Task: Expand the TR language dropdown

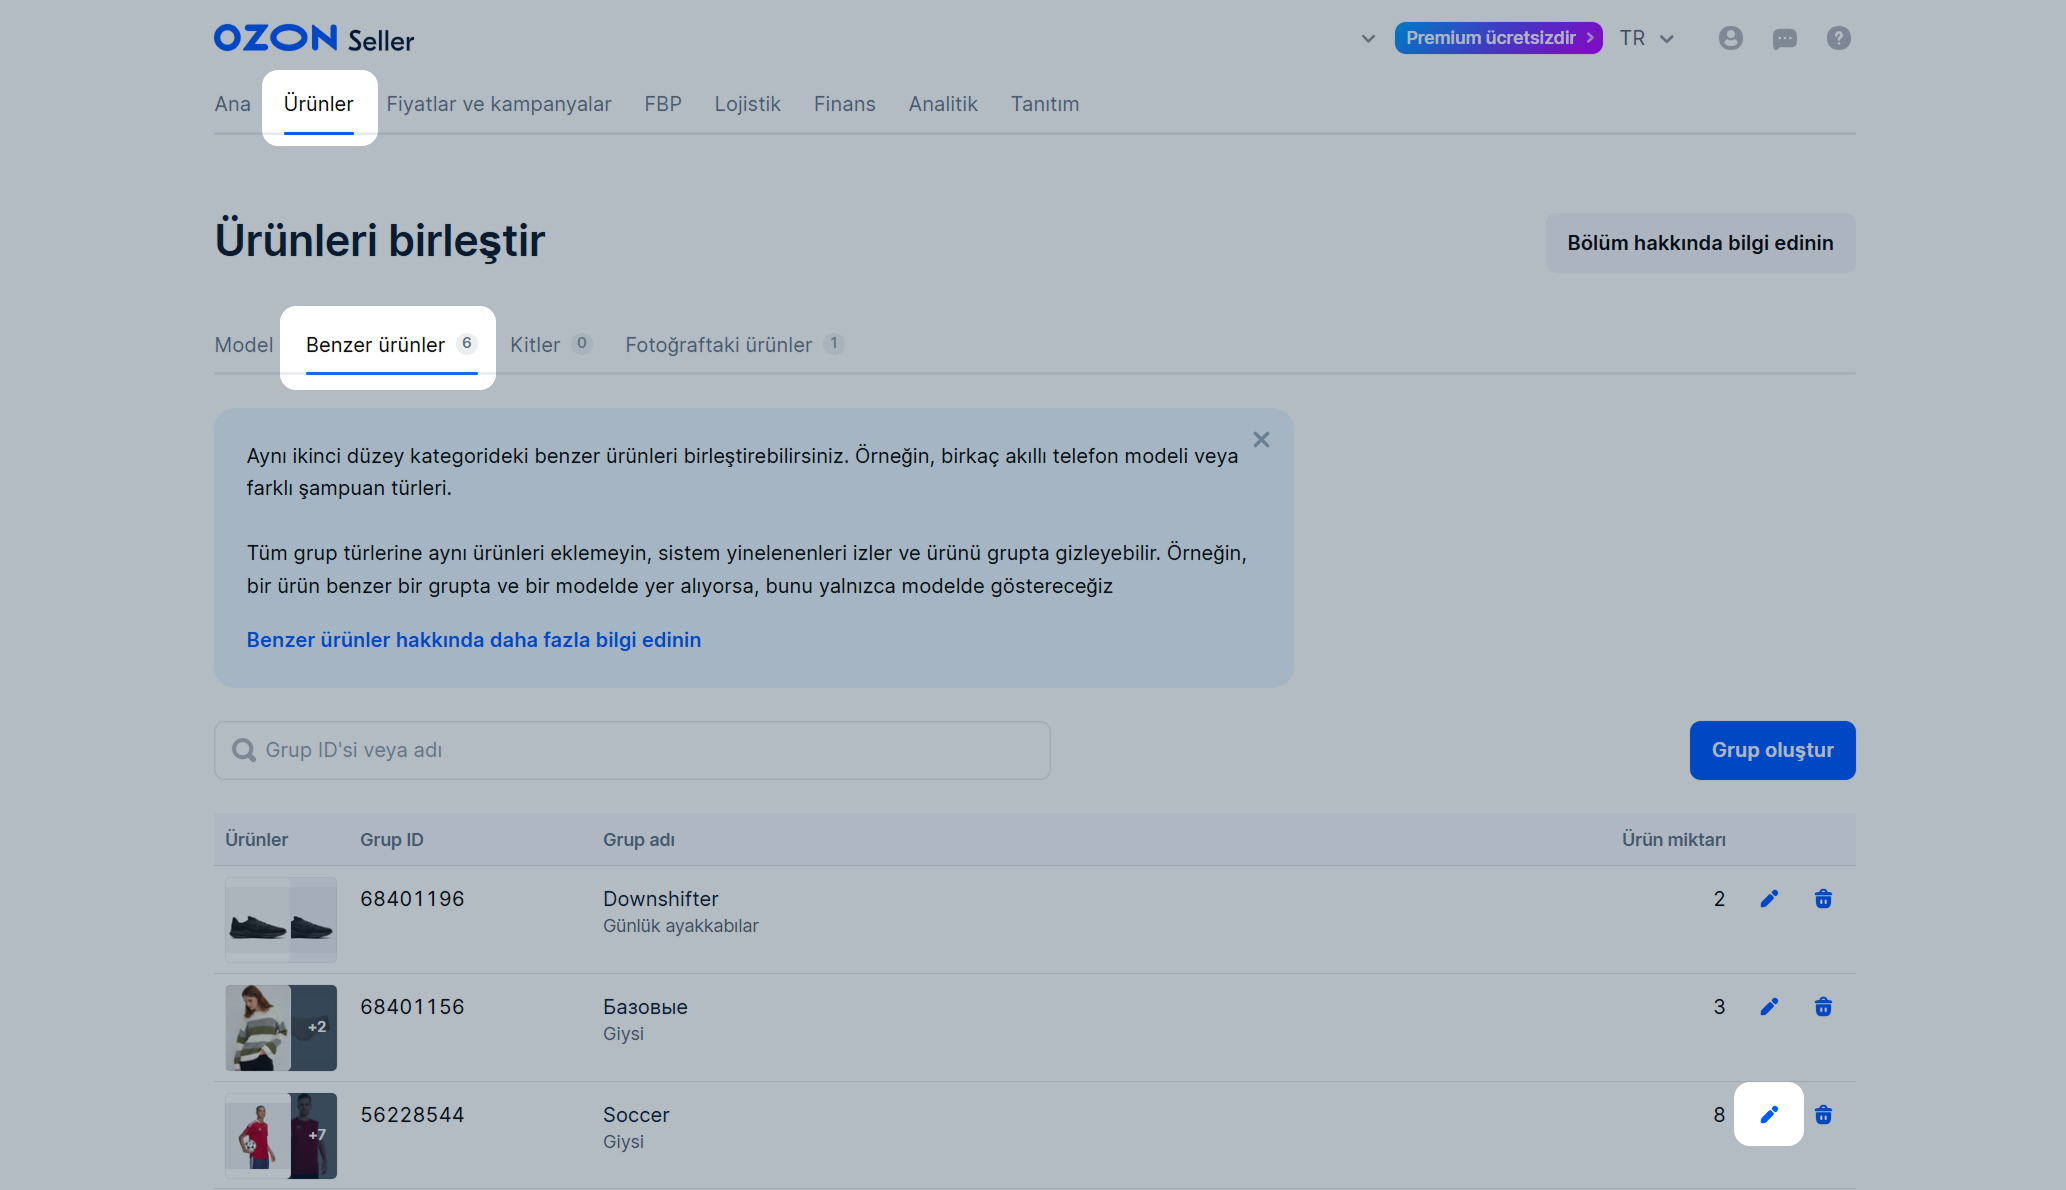Action: pyautogui.click(x=1647, y=38)
